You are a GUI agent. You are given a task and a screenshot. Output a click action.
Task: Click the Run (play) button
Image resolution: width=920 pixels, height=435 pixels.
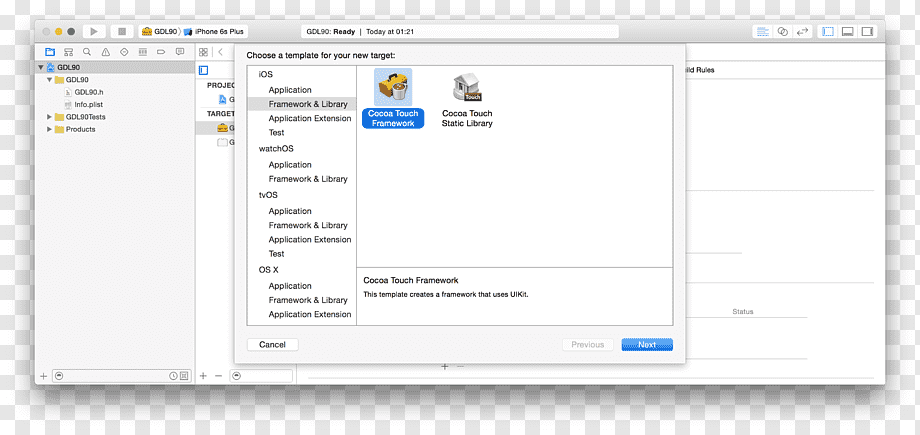point(94,32)
